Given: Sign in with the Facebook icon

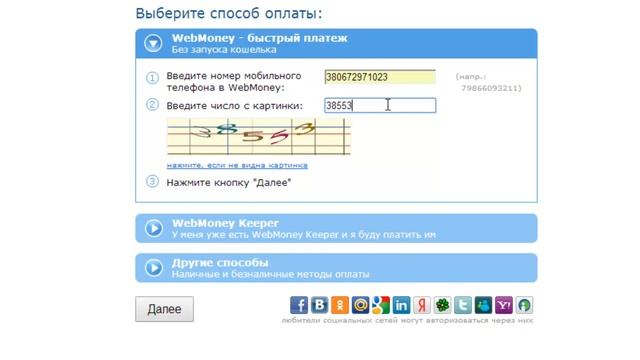Looking at the screenshot, I should pos(299,305).
